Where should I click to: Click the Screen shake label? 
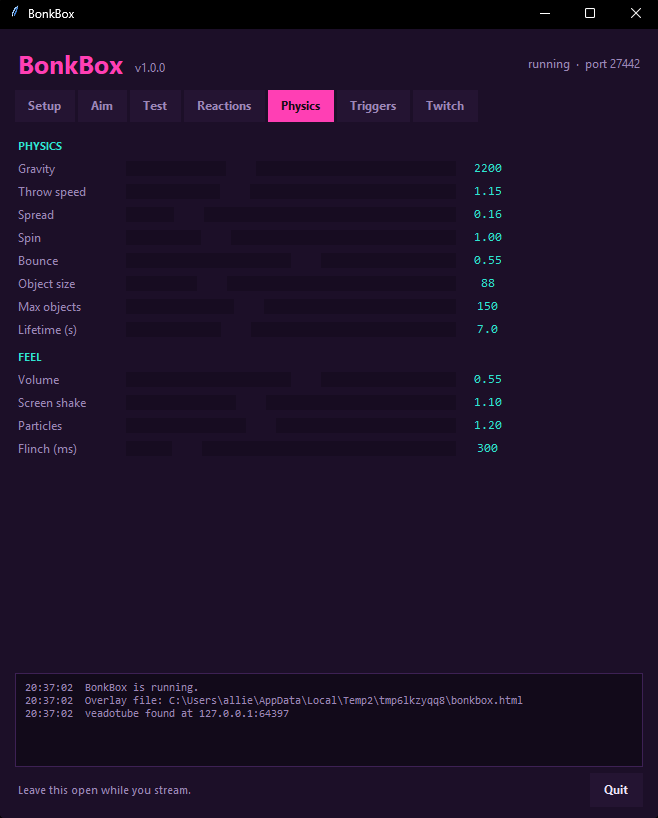coord(52,403)
